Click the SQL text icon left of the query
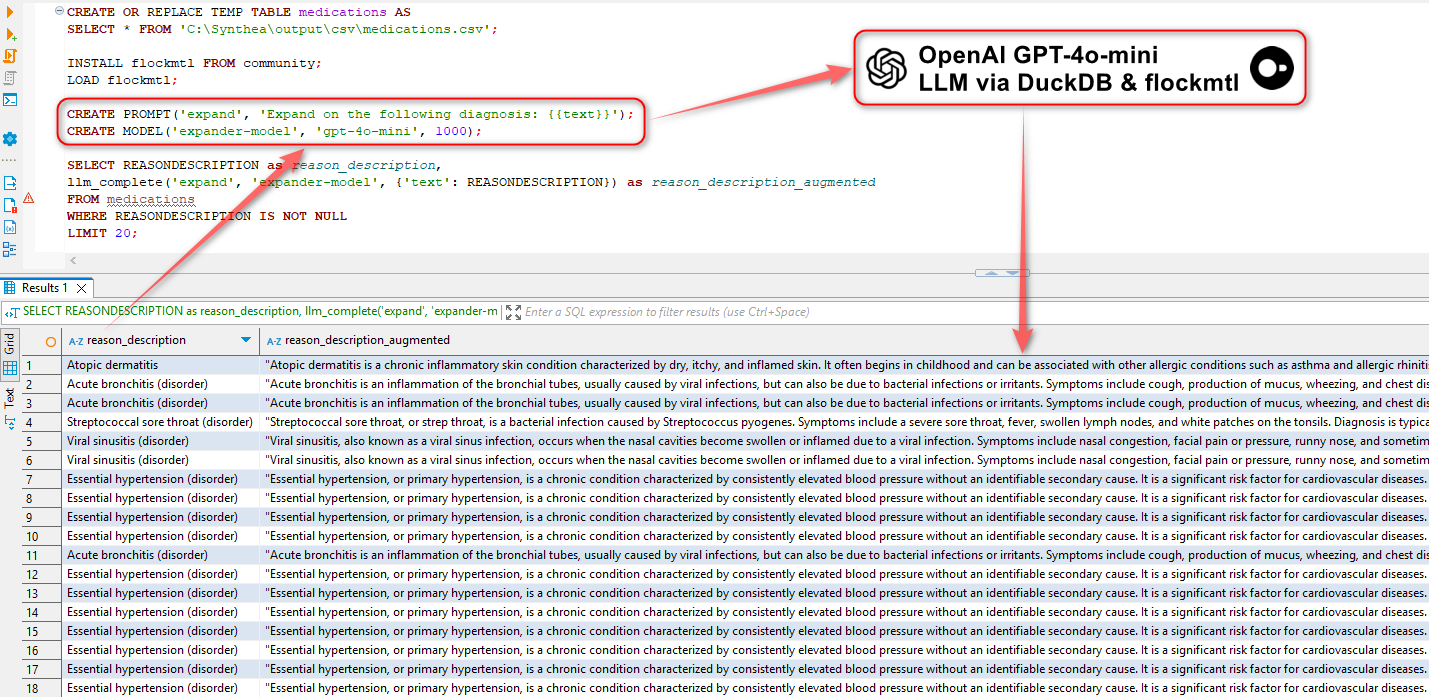Screen dimensions: 1429x697 click(x=12, y=312)
